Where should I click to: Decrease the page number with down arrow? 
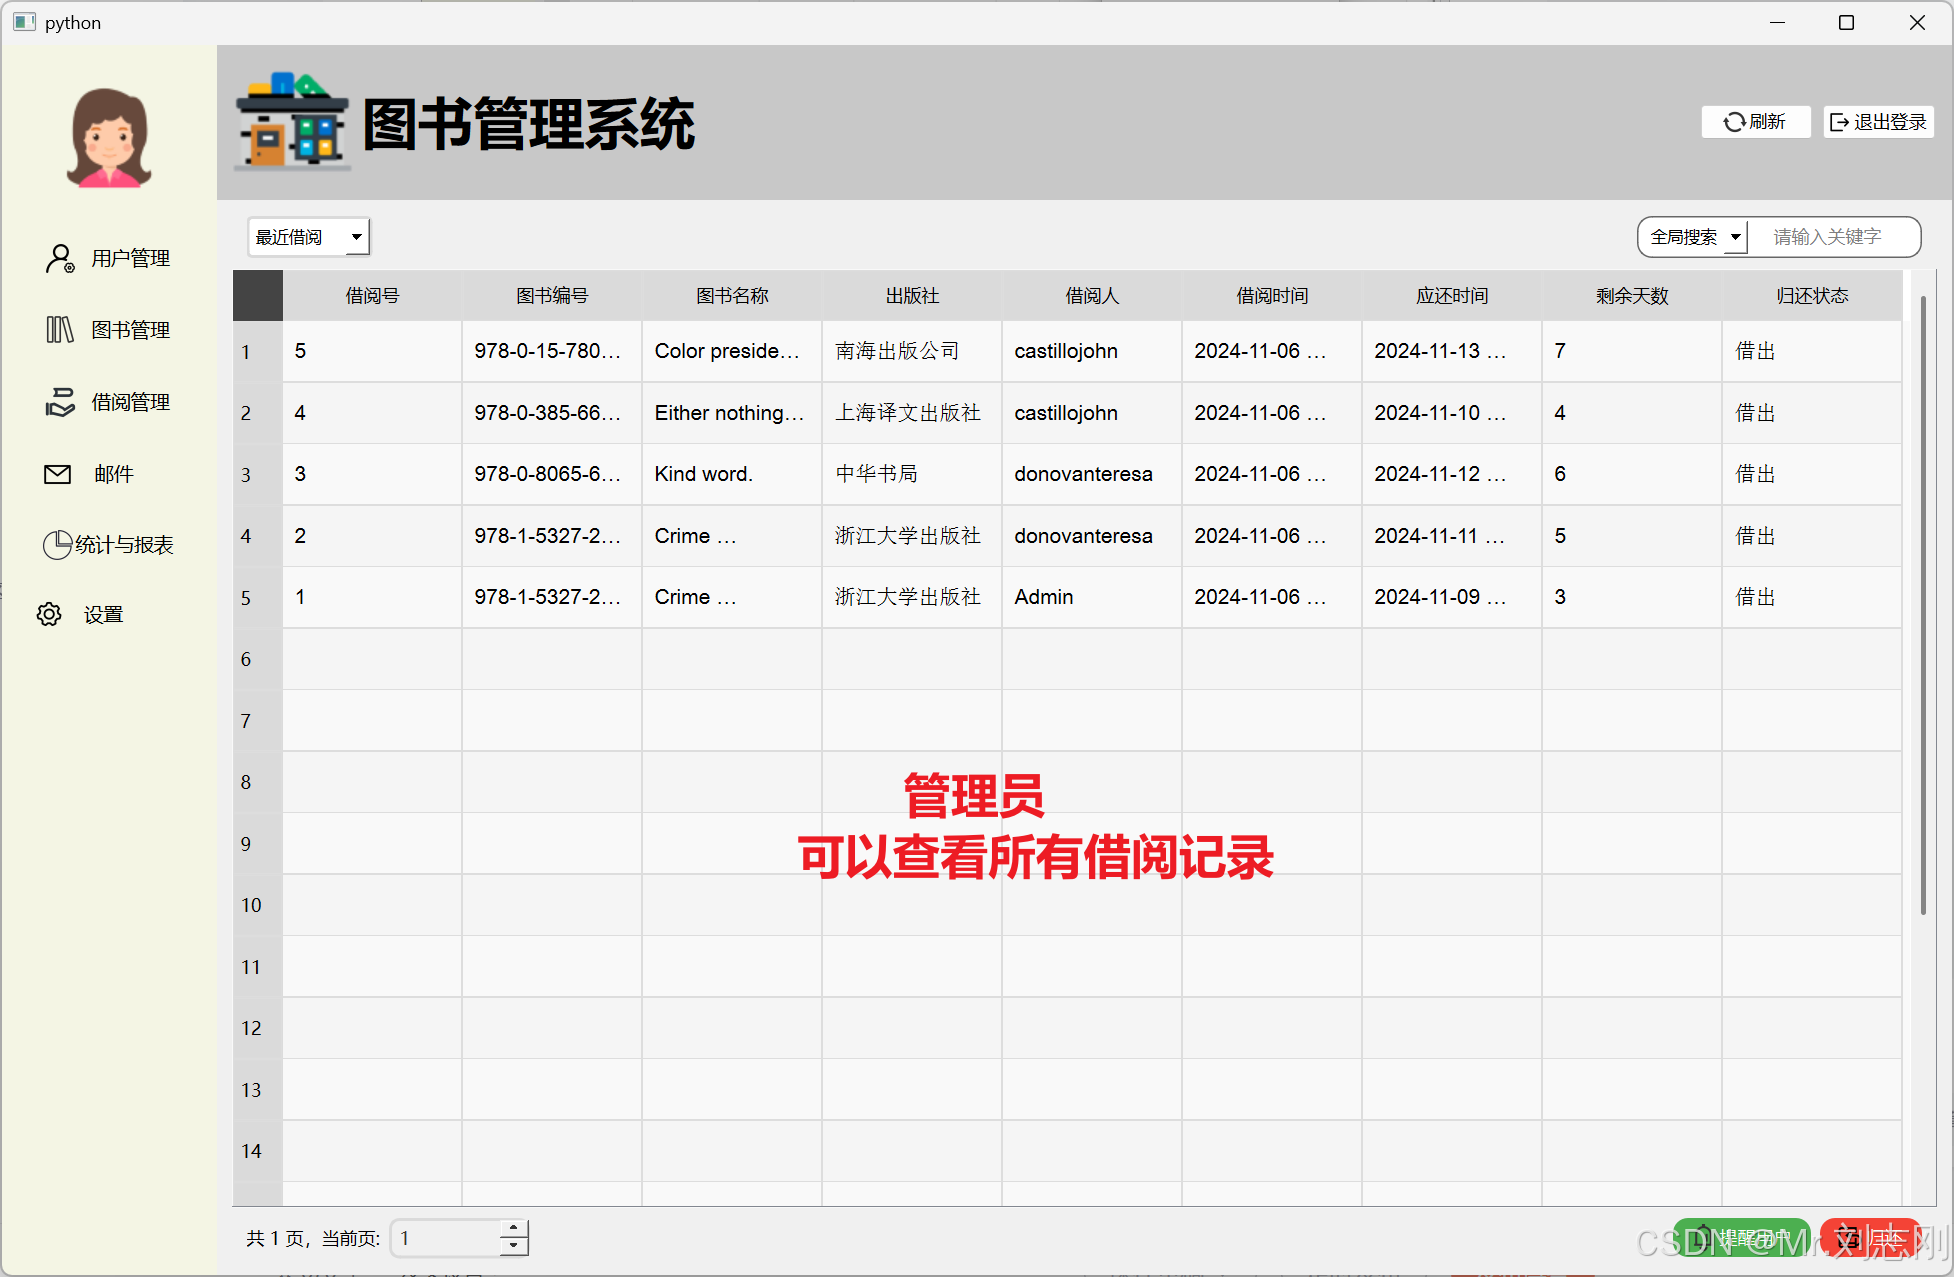(514, 1246)
